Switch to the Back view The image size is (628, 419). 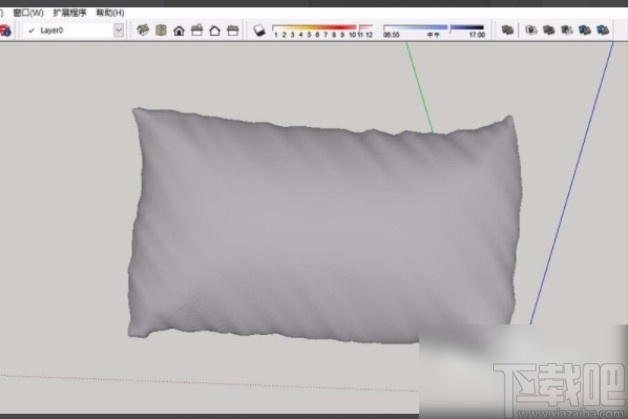[215, 30]
